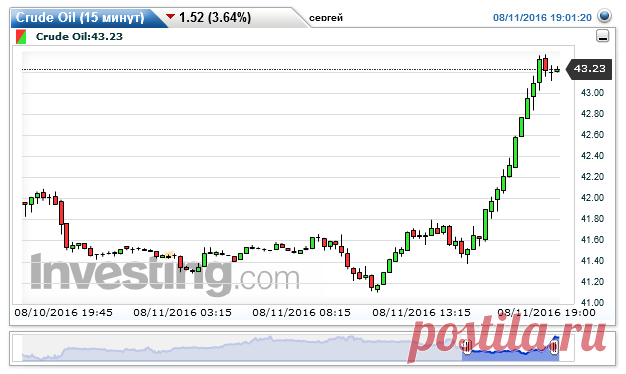Click the red-green Crude Oil legend icon
The height and width of the screenshot is (374, 626).
tap(21, 37)
